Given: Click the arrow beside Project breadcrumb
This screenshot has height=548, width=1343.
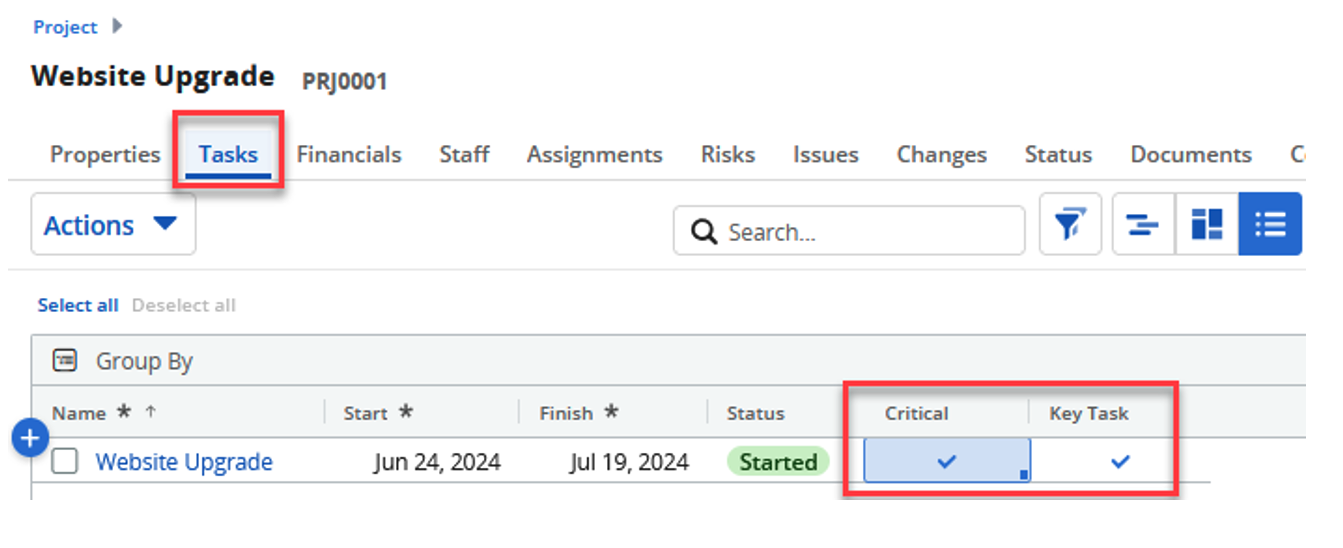Looking at the screenshot, I should [117, 26].
